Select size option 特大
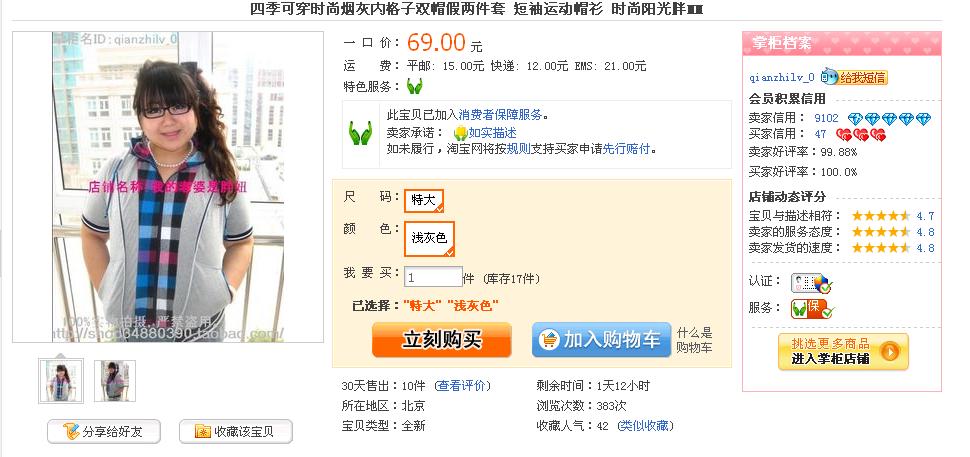 [x=424, y=200]
